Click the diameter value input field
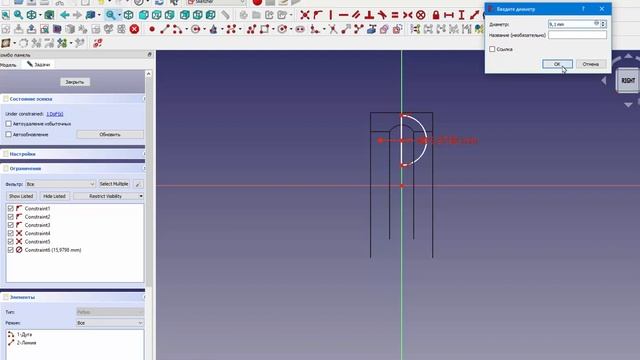 point(573,24)
